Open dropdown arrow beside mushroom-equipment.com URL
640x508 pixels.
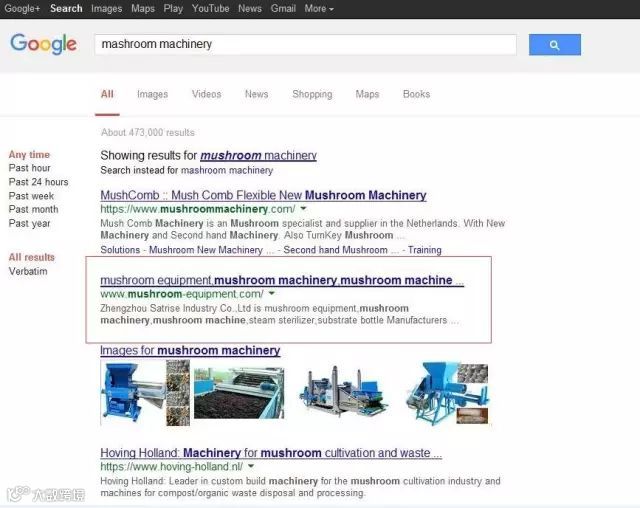point(272,293)
